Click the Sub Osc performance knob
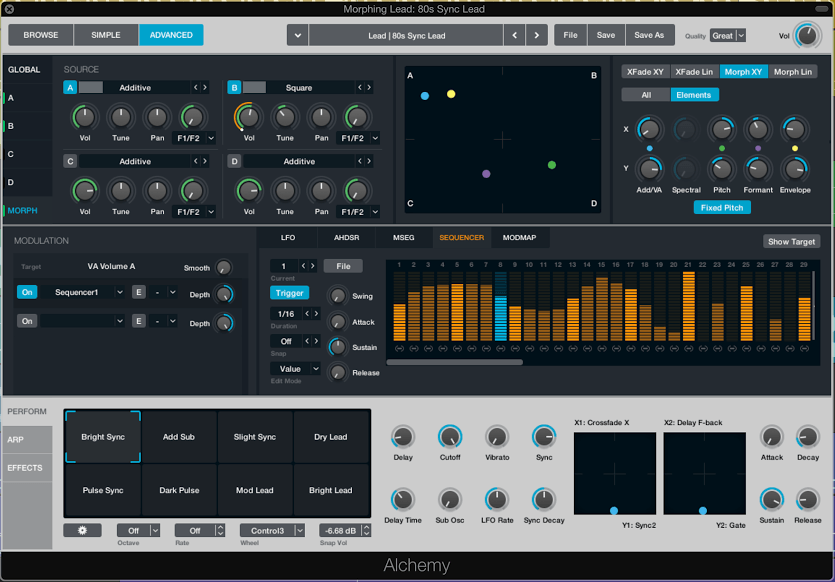Screen dimensions: 835x582 (x=450, y=500)
